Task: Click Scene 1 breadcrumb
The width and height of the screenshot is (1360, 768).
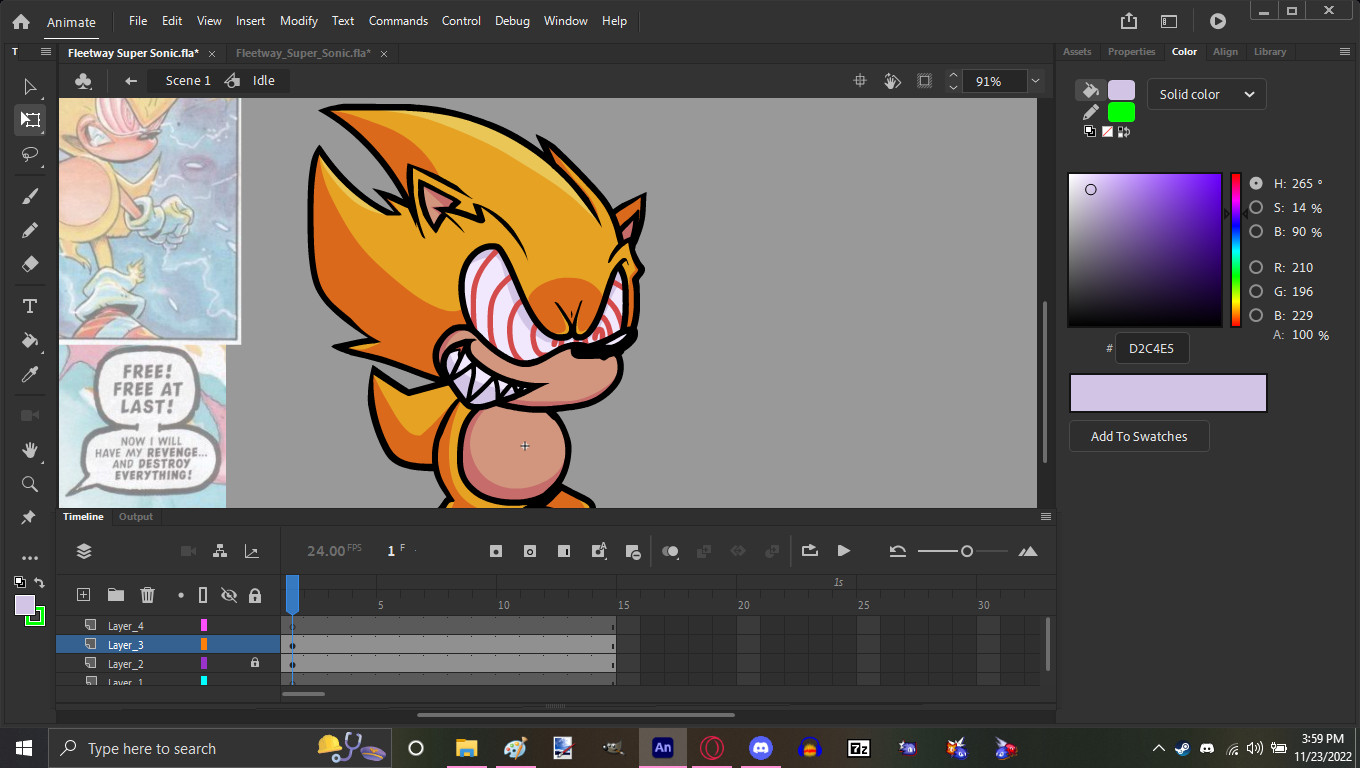Action: [188, 81]
